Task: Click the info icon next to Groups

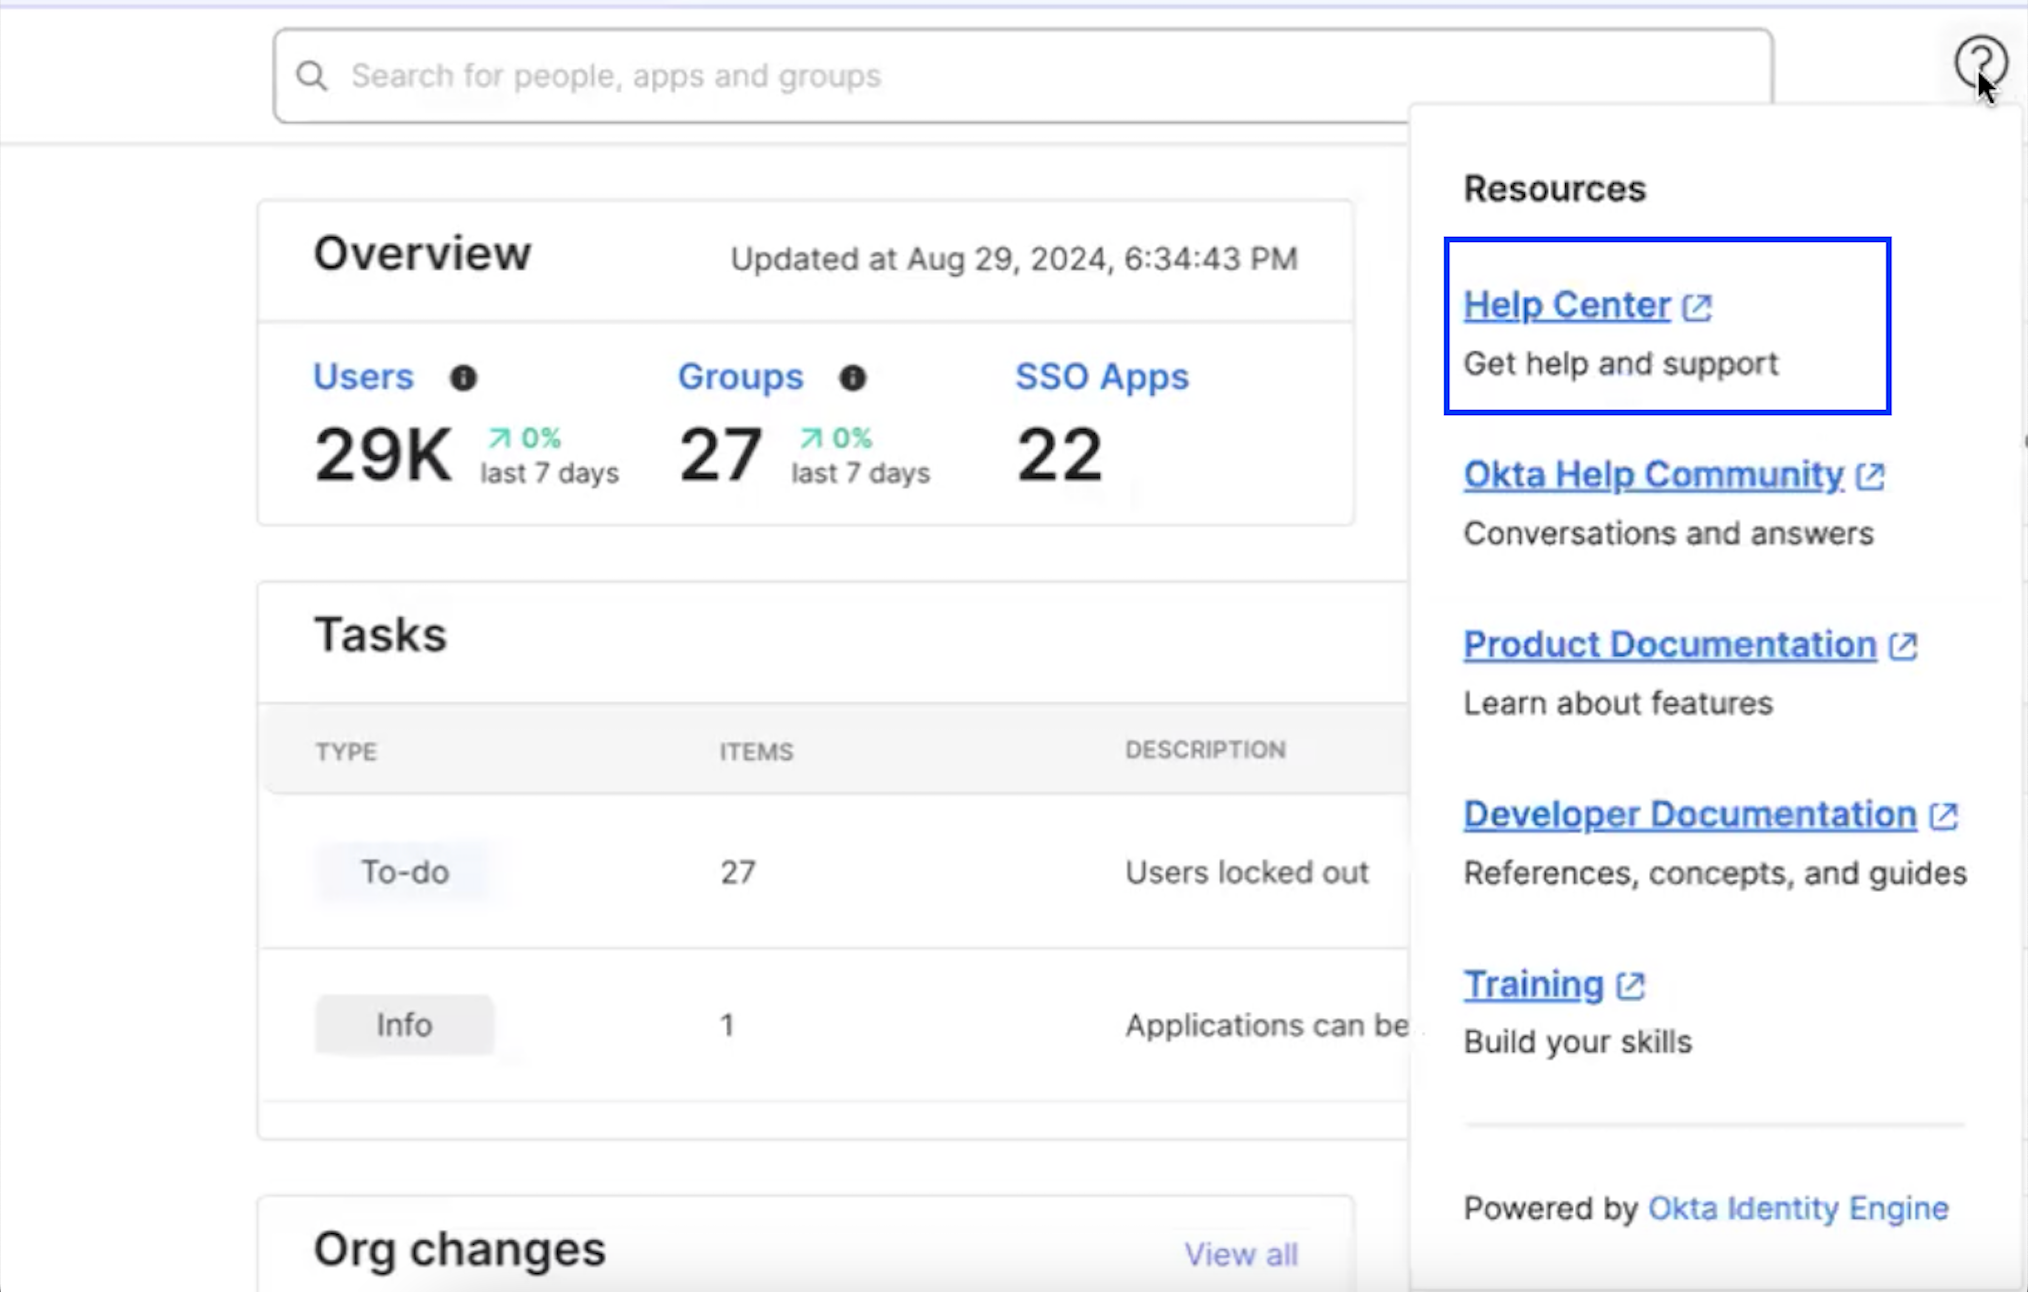Action: click(851, 379)
